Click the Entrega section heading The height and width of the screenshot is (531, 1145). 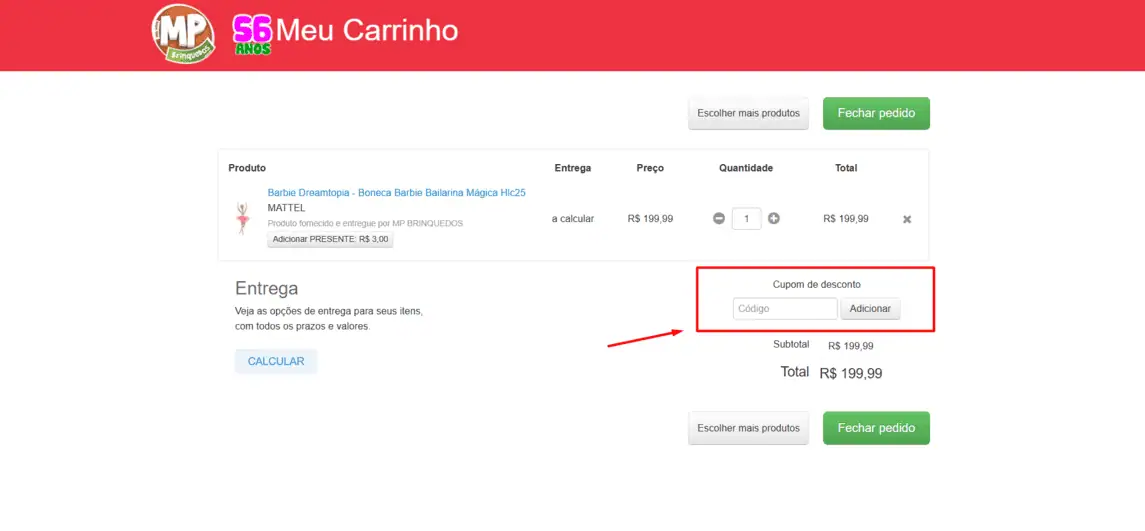tap(267, 288)
